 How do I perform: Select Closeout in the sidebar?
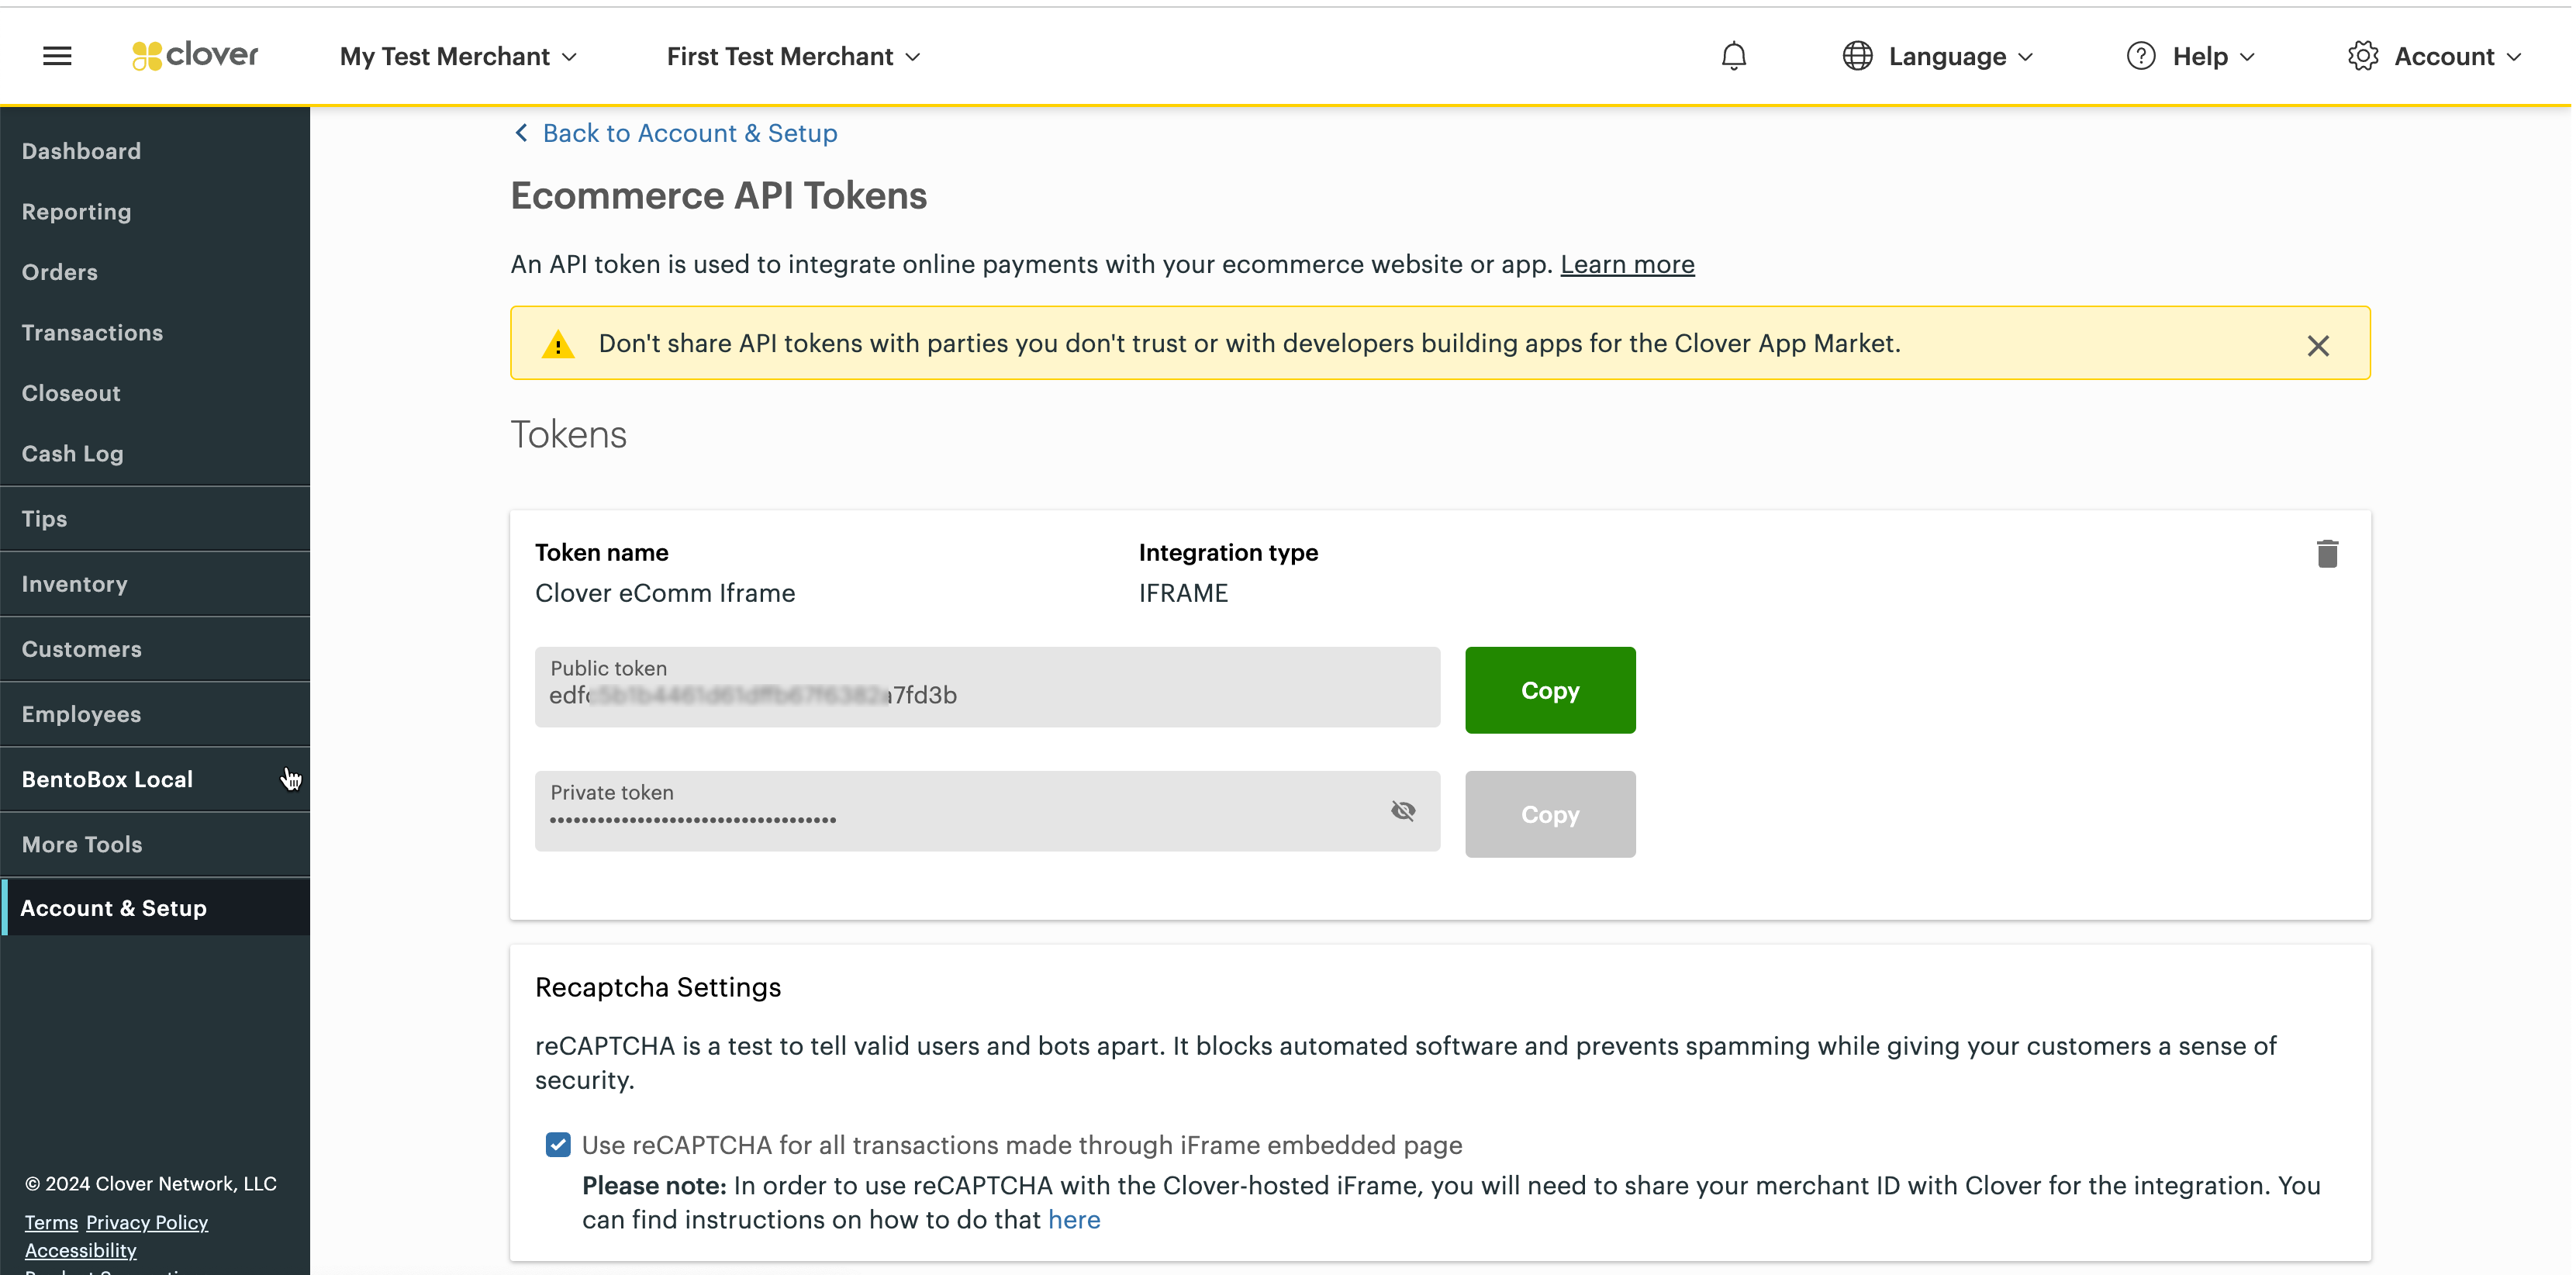155,393
